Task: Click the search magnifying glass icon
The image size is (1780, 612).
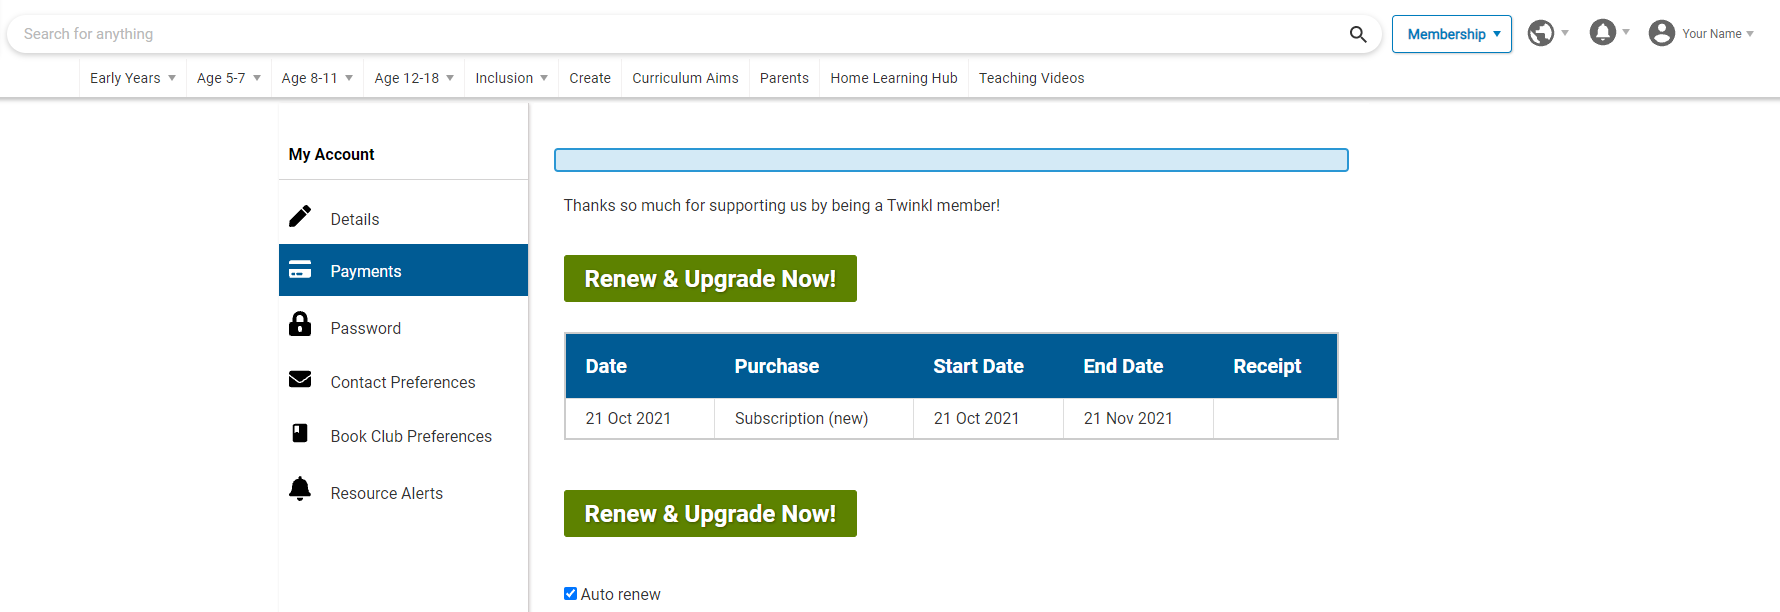Action: pyautogui.click(x=1357, y=34)
